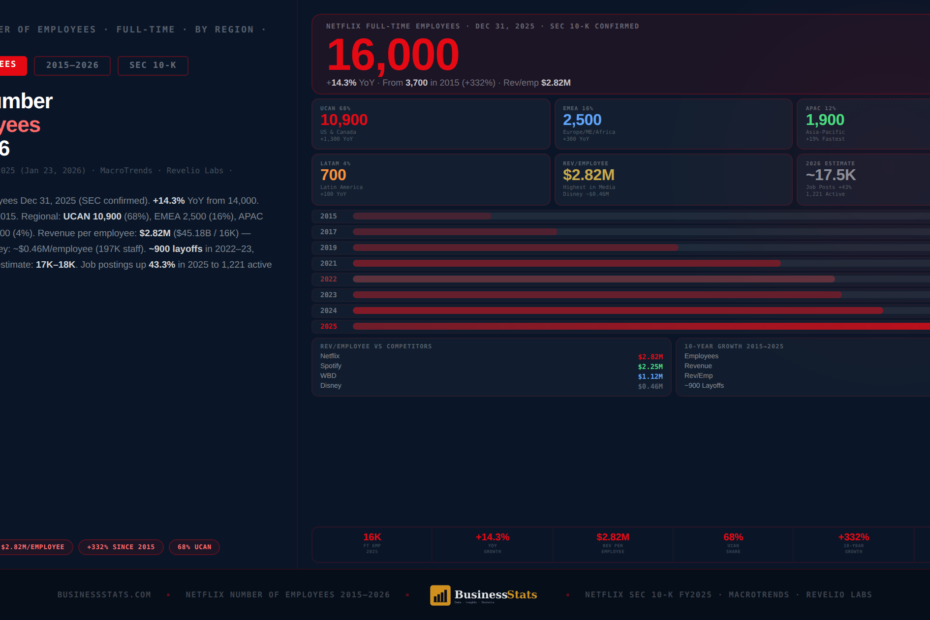Click 'From 3,700 in 2015 (+332%)' subtext
The height and width of the screenshot is (620, 930).
(x=439, y=83)
